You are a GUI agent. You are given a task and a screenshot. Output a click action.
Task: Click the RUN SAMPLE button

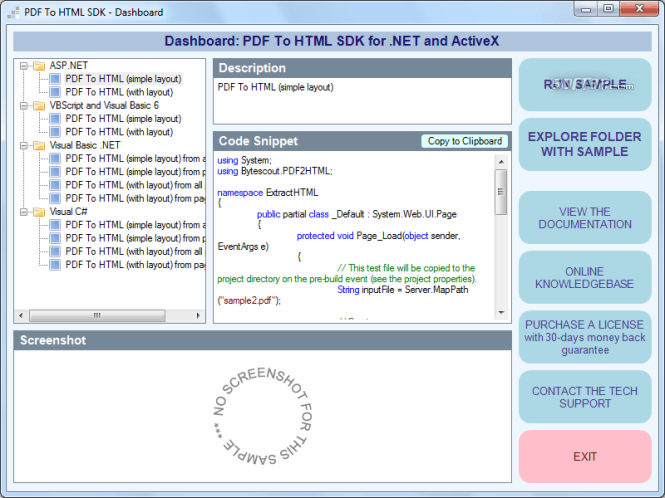[585, 85]
